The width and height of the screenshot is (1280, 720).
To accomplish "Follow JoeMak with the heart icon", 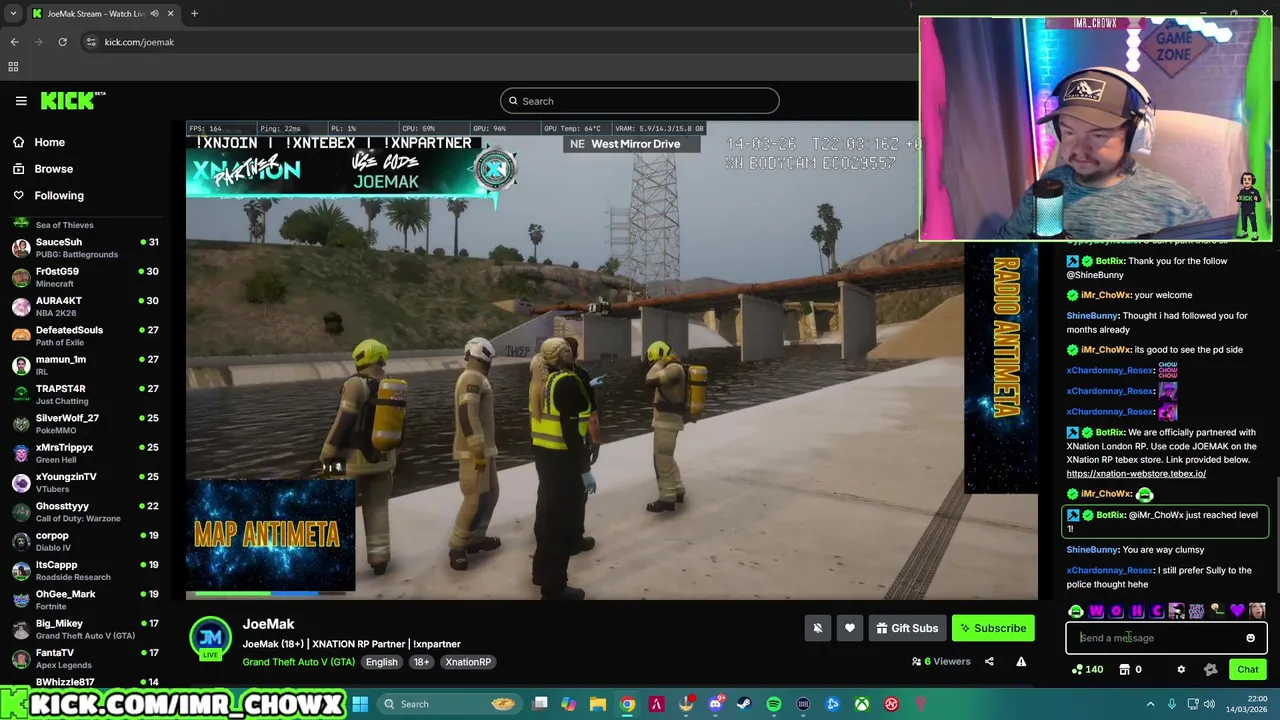I will (850, 628).
